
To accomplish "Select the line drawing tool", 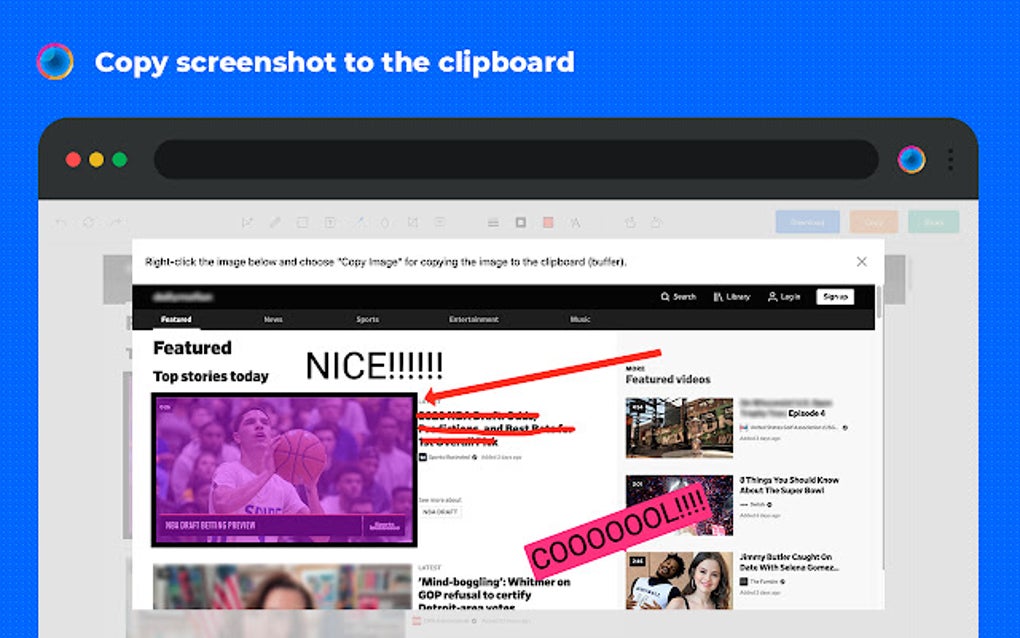I will (359, 222).
